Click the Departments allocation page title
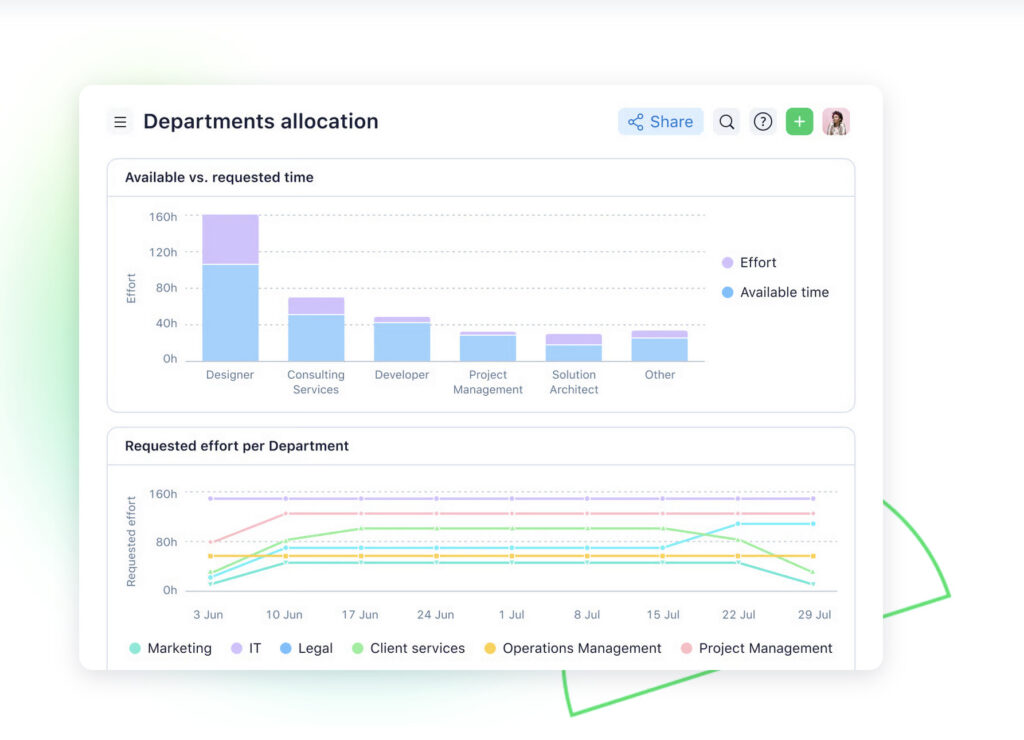The height and width of the screenshot is (740, 1024). coord(261,122)
